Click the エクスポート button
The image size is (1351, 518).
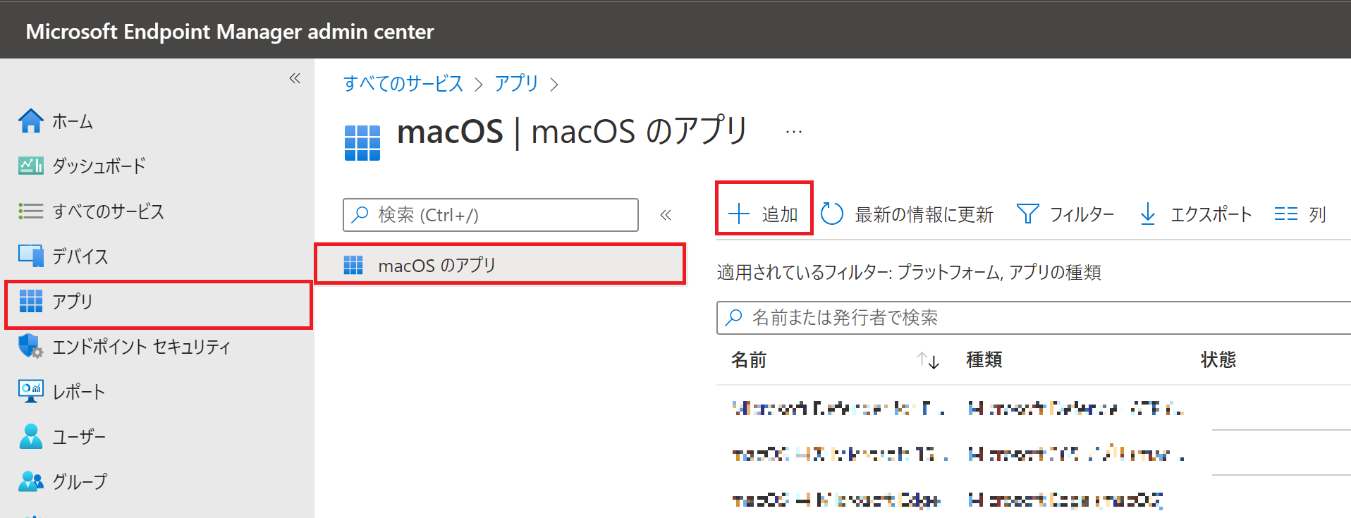click(1195, 214)
